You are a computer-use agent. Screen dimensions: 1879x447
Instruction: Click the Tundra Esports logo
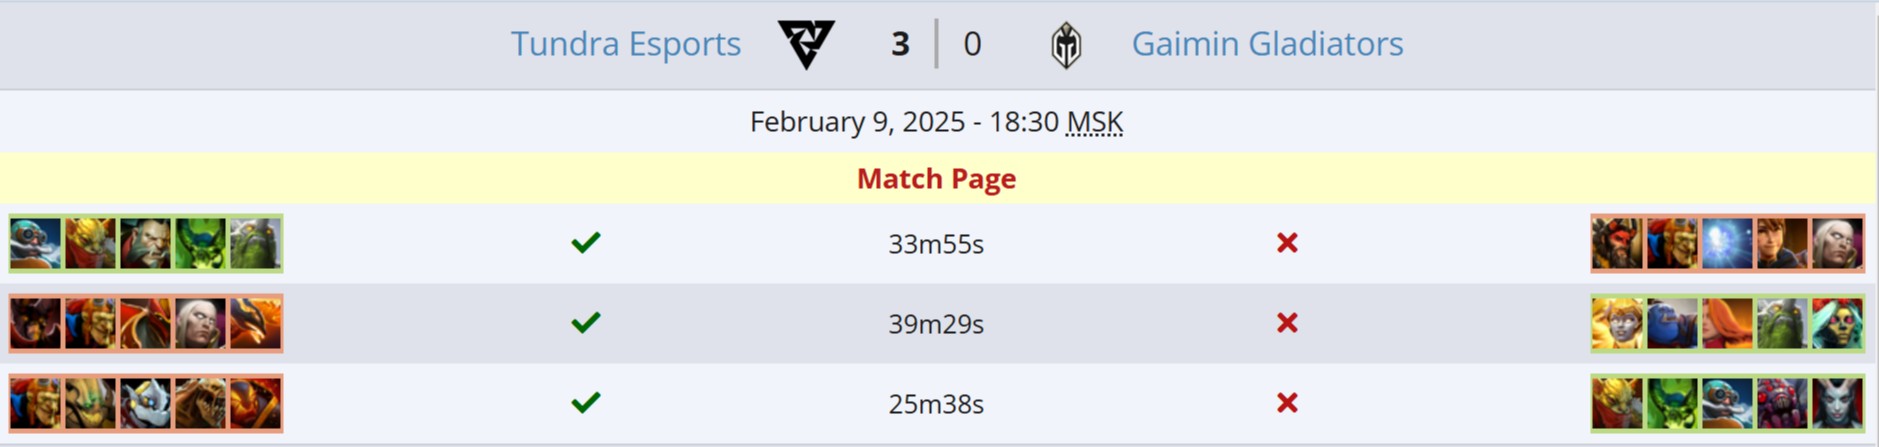(x=806, y=45)
